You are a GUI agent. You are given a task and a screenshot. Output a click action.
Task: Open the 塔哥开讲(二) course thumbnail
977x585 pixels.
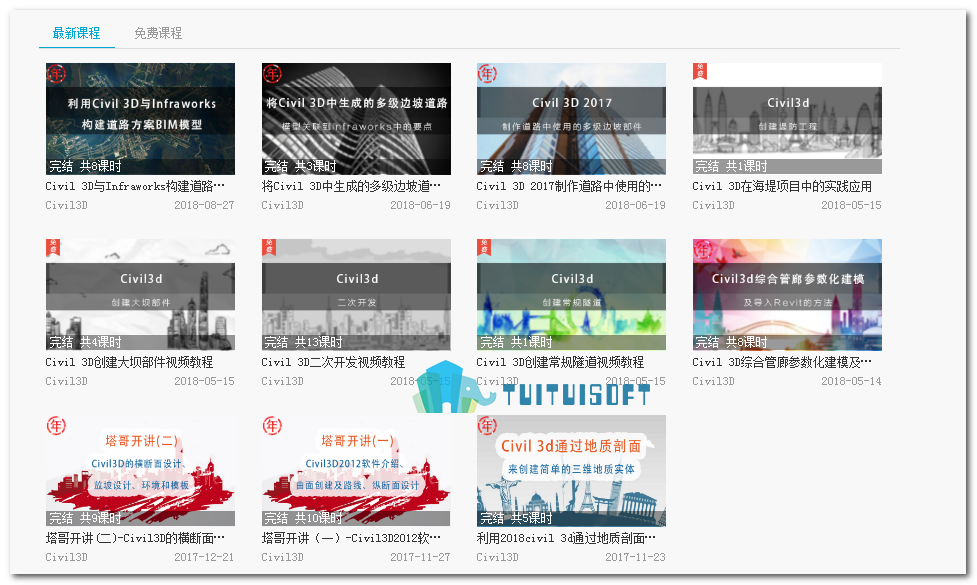pos(140,471)
